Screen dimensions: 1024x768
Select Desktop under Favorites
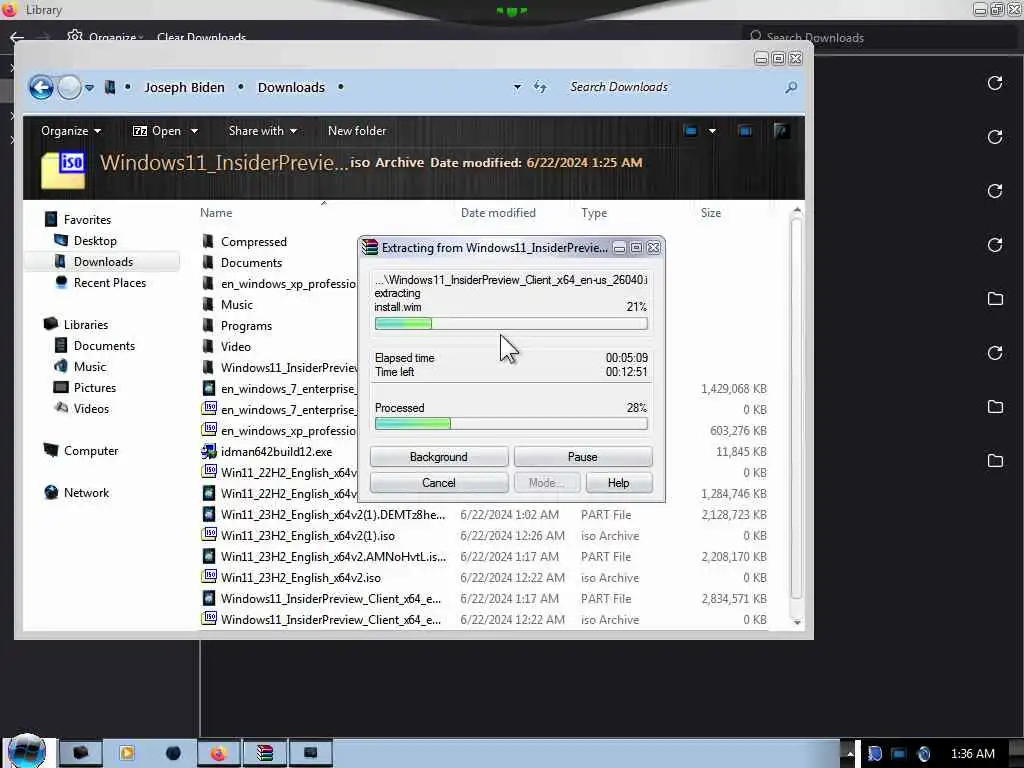coord(95,240)
